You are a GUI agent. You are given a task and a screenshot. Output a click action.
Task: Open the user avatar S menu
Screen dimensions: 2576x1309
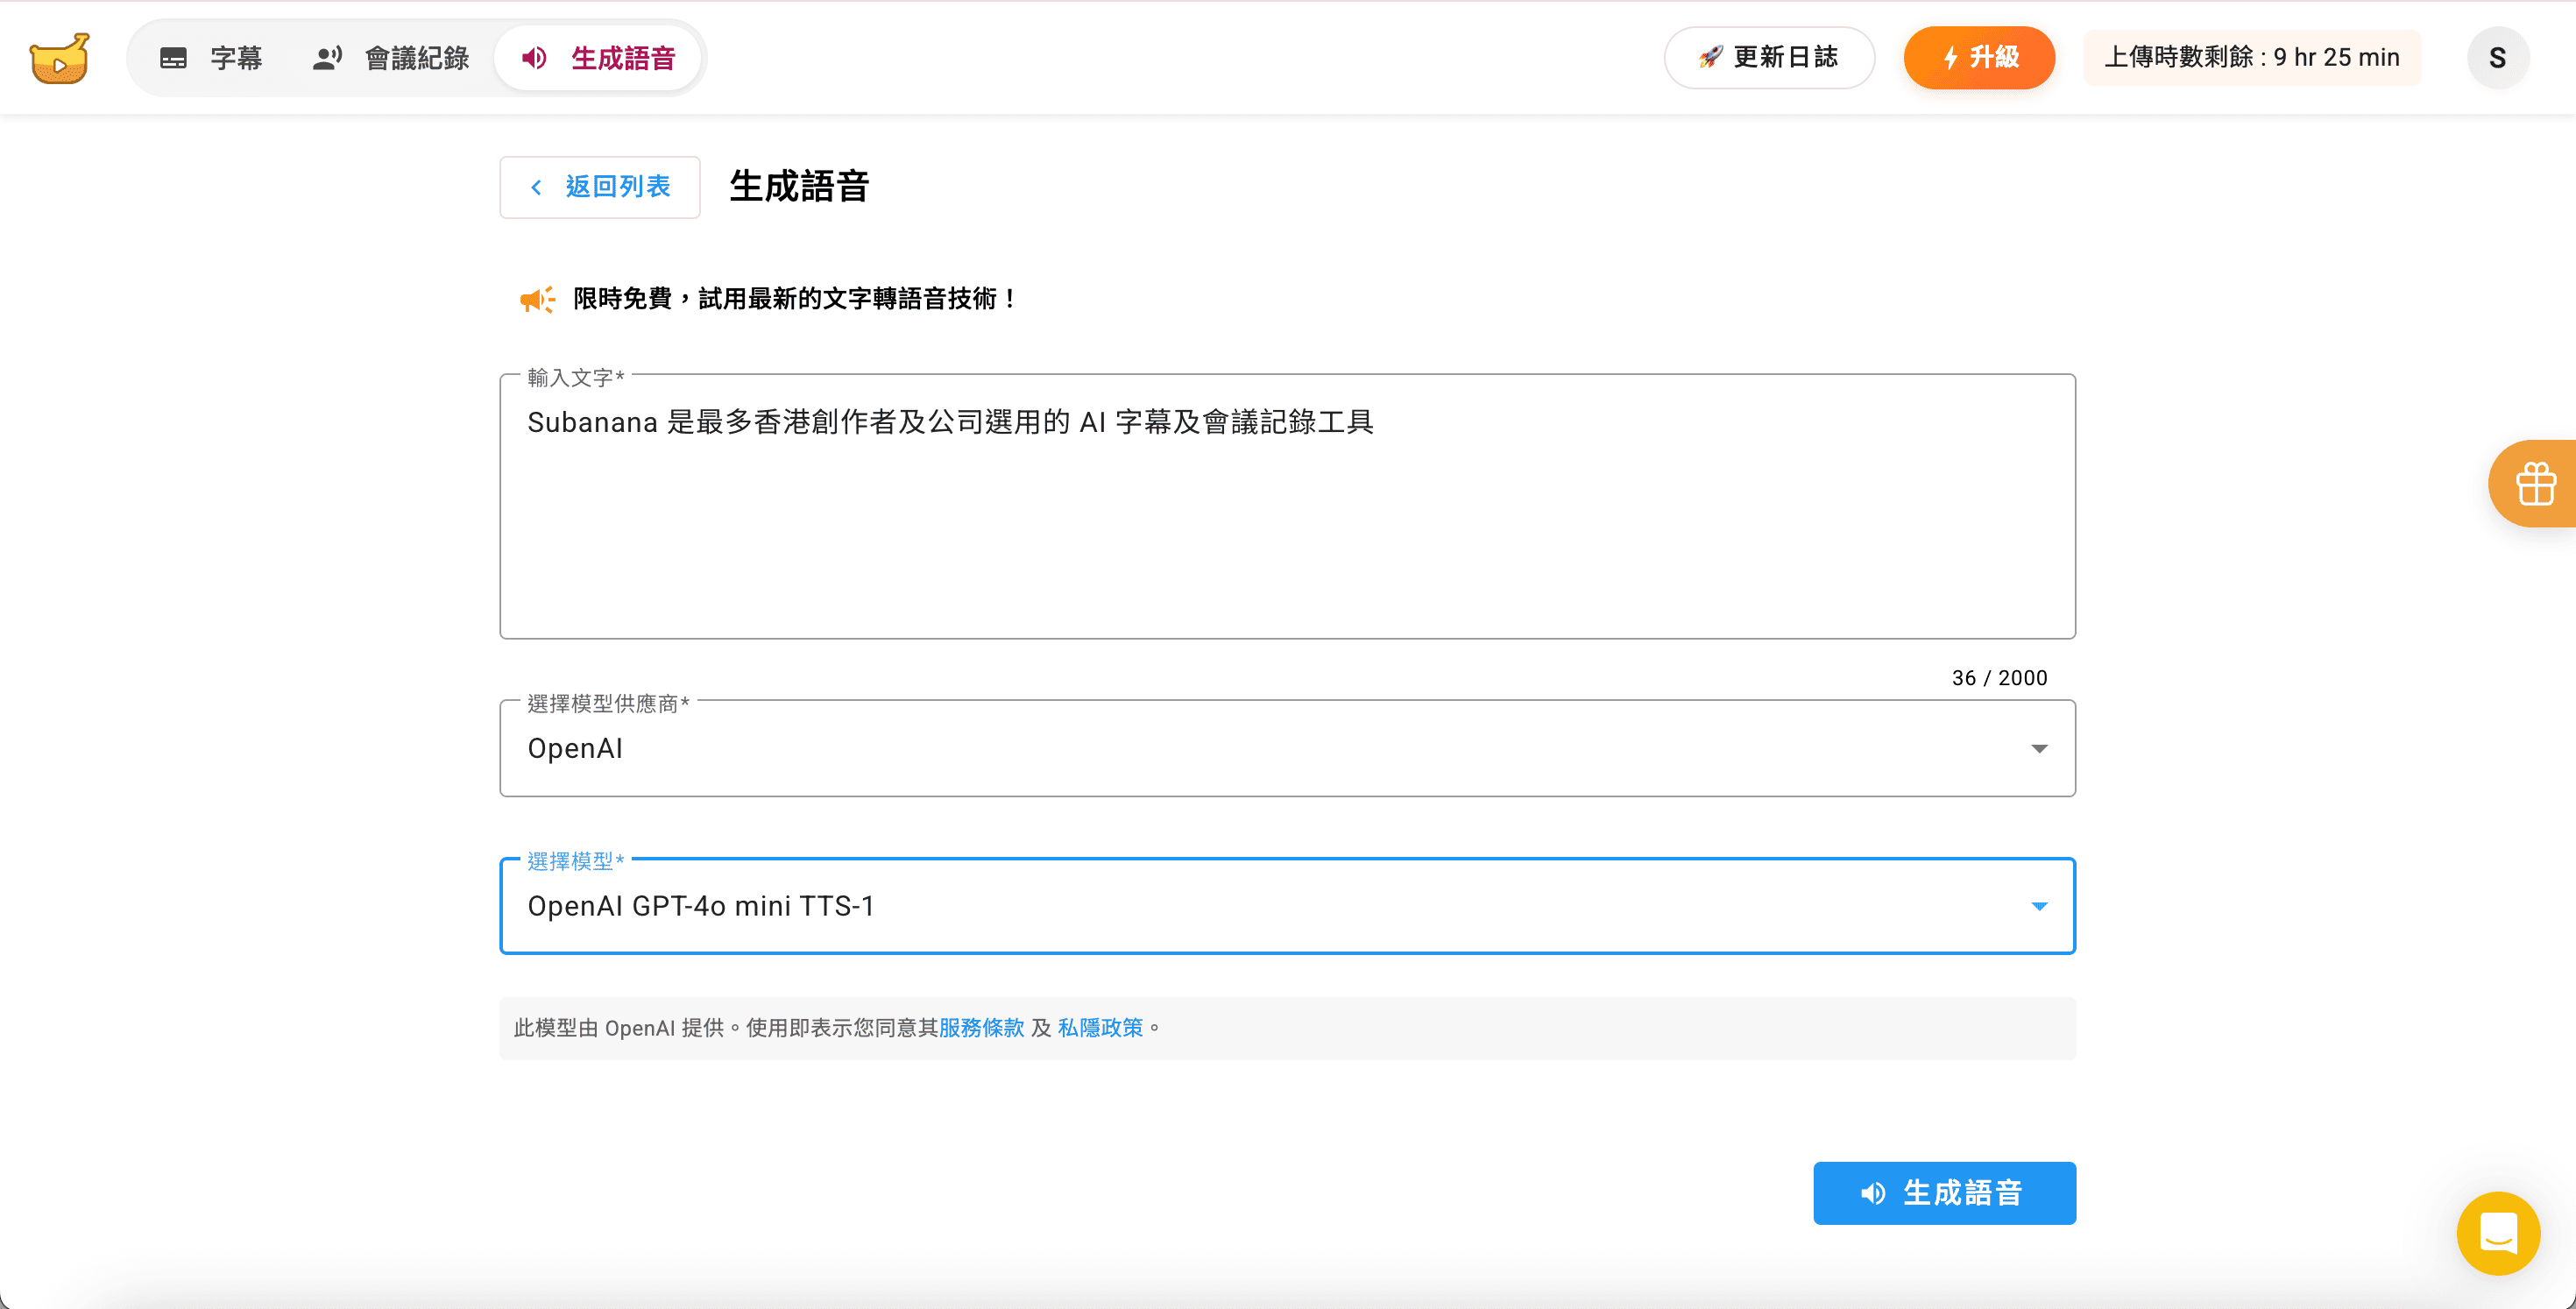(x=2497, y=58)
